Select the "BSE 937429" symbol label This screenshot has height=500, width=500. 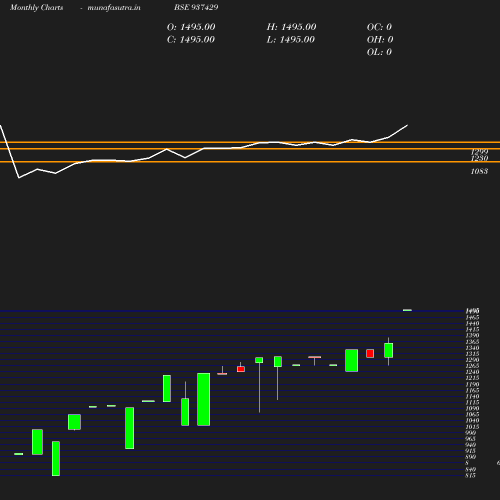[x=196, y=7]
